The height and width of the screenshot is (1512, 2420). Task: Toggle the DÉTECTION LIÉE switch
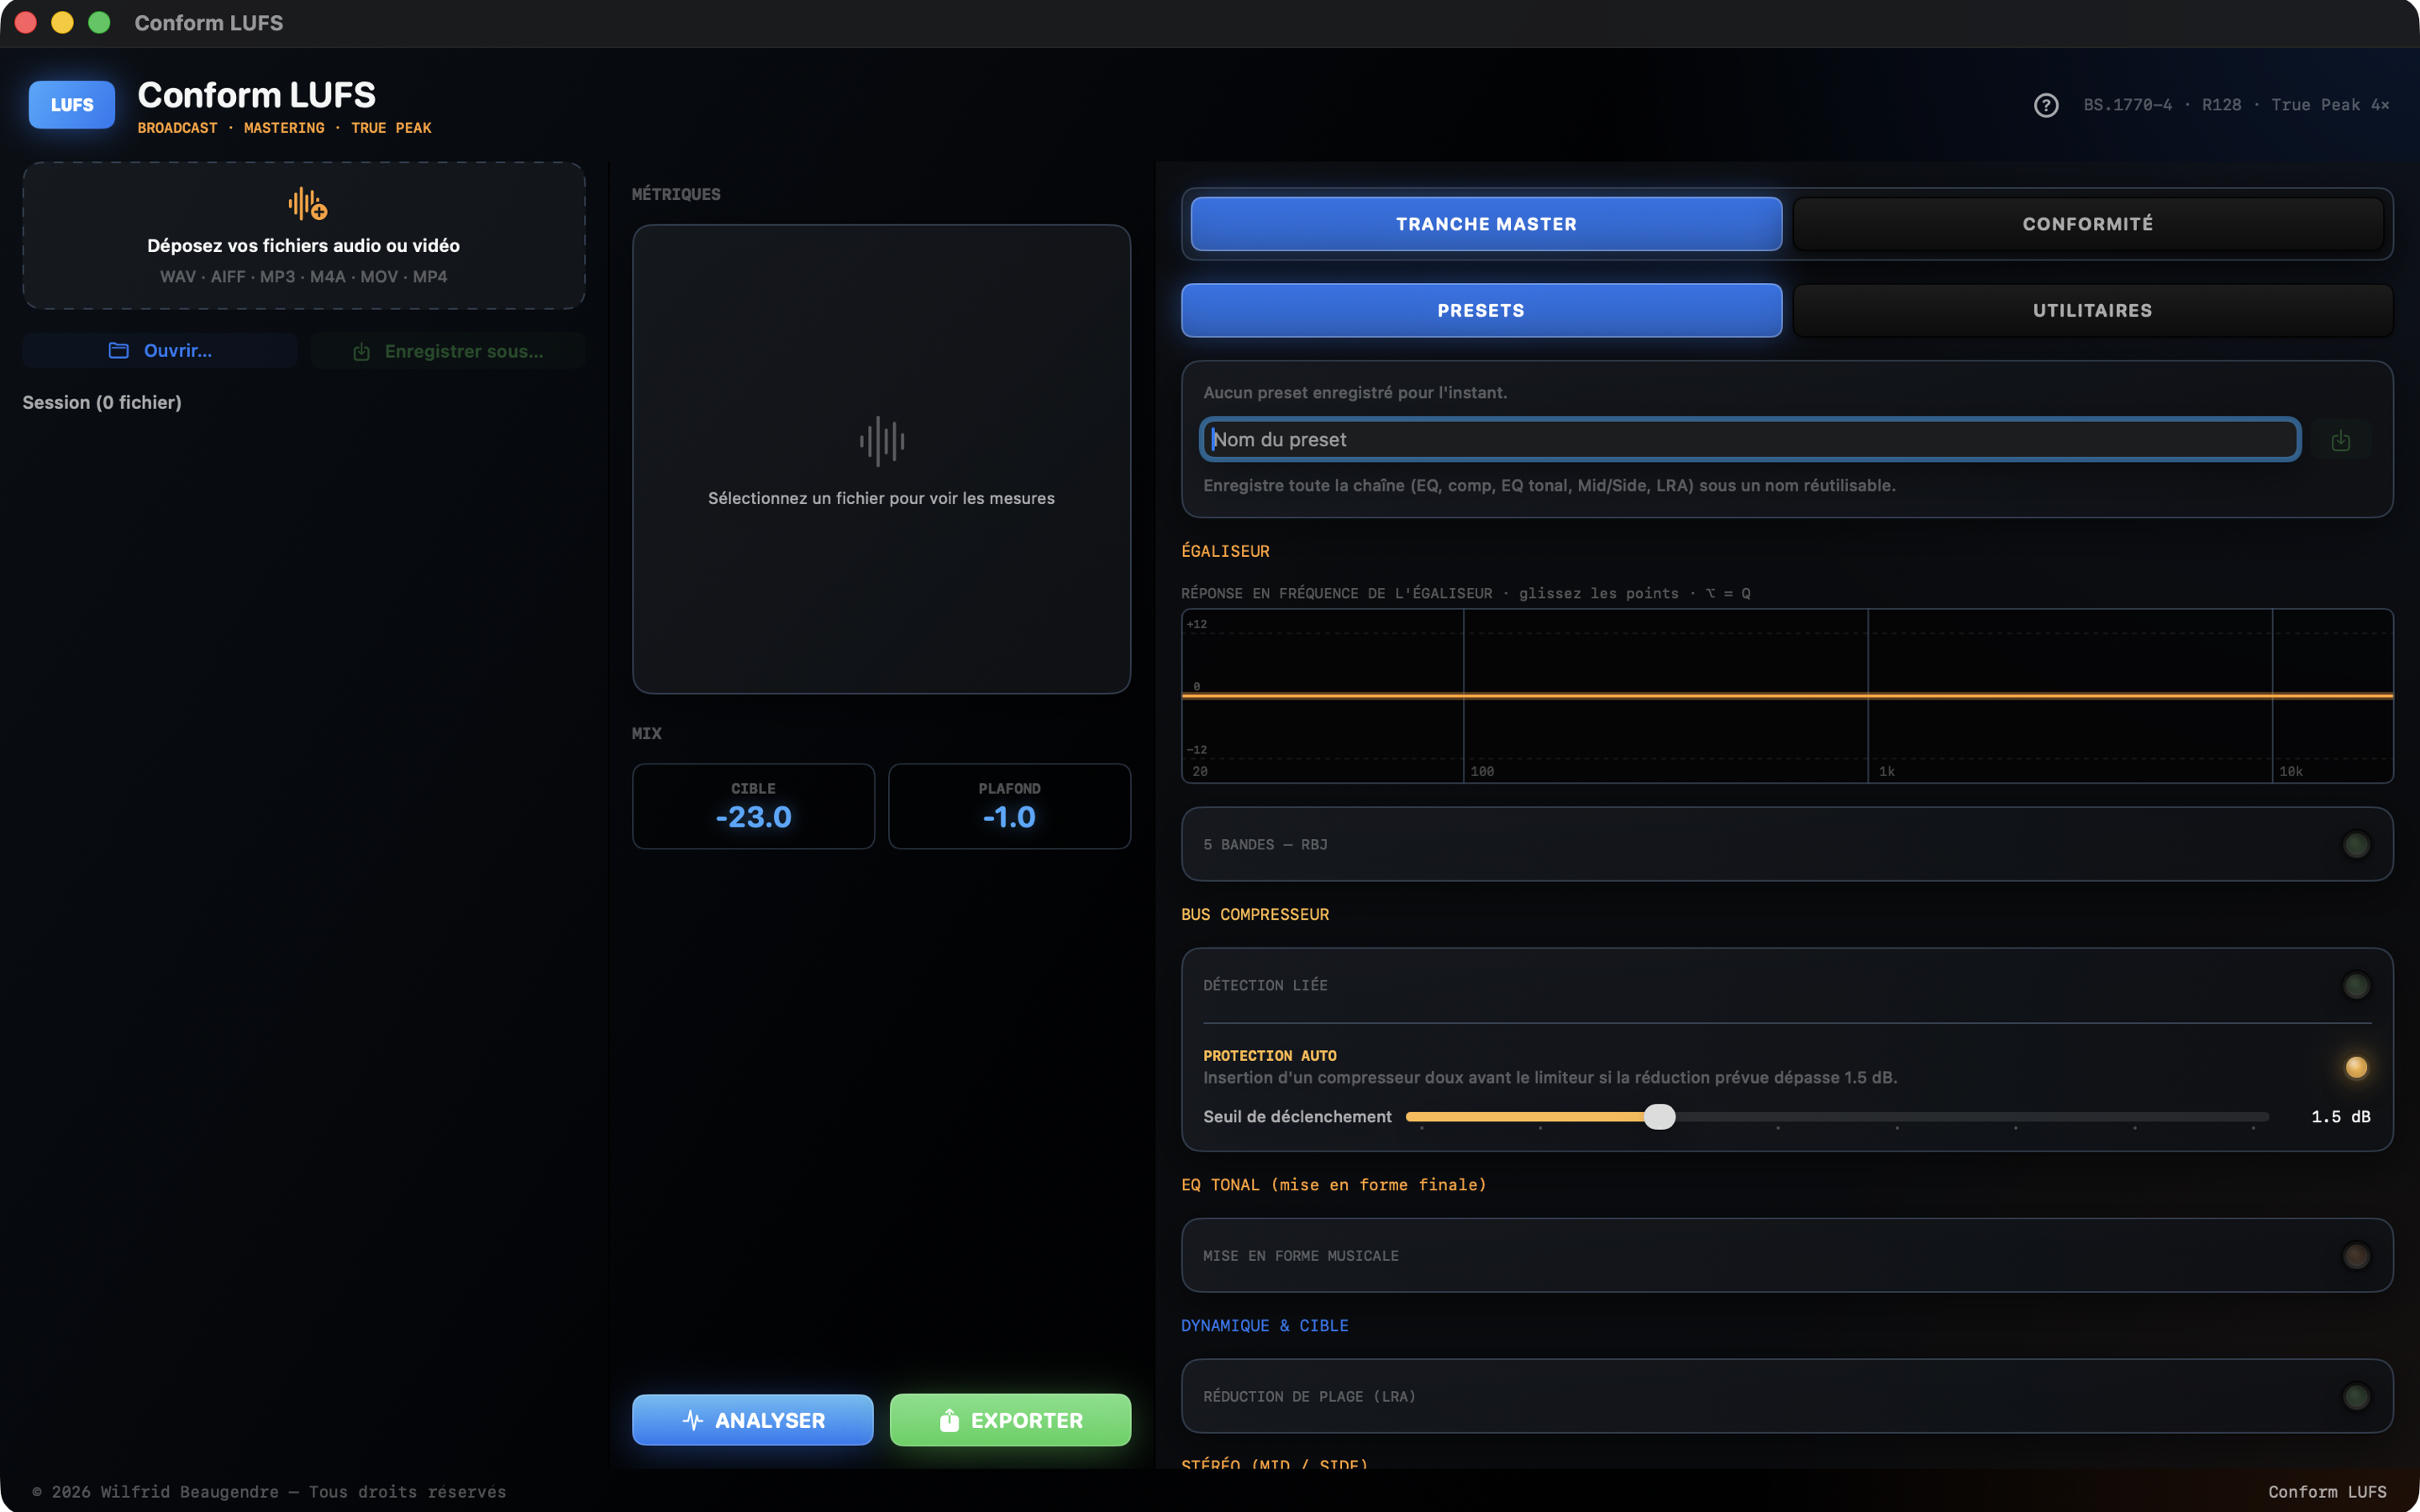(x=2356, y=986)
